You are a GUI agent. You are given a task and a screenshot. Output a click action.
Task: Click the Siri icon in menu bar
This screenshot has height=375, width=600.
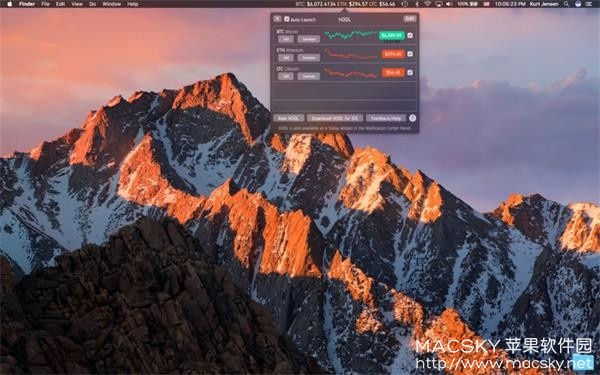point(578,4)
